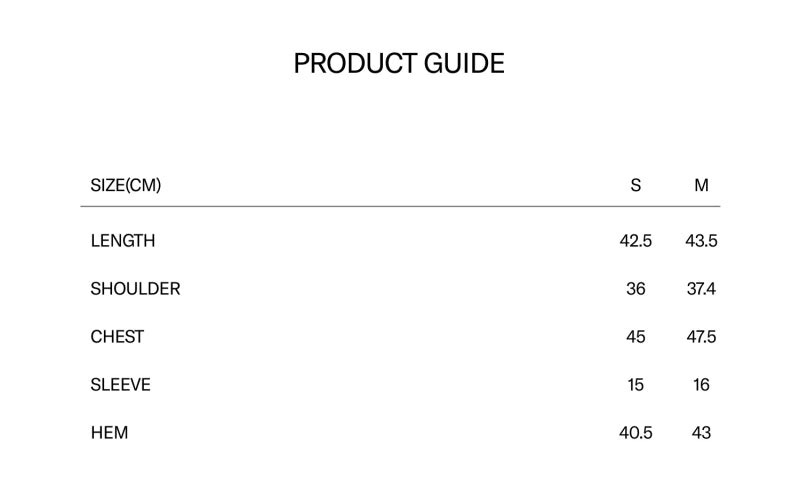Select the SIZE(CM) header label
Image resolution: width=800 pixels, height=487 pixels.
pyautogui.click(x=126, y=185)
